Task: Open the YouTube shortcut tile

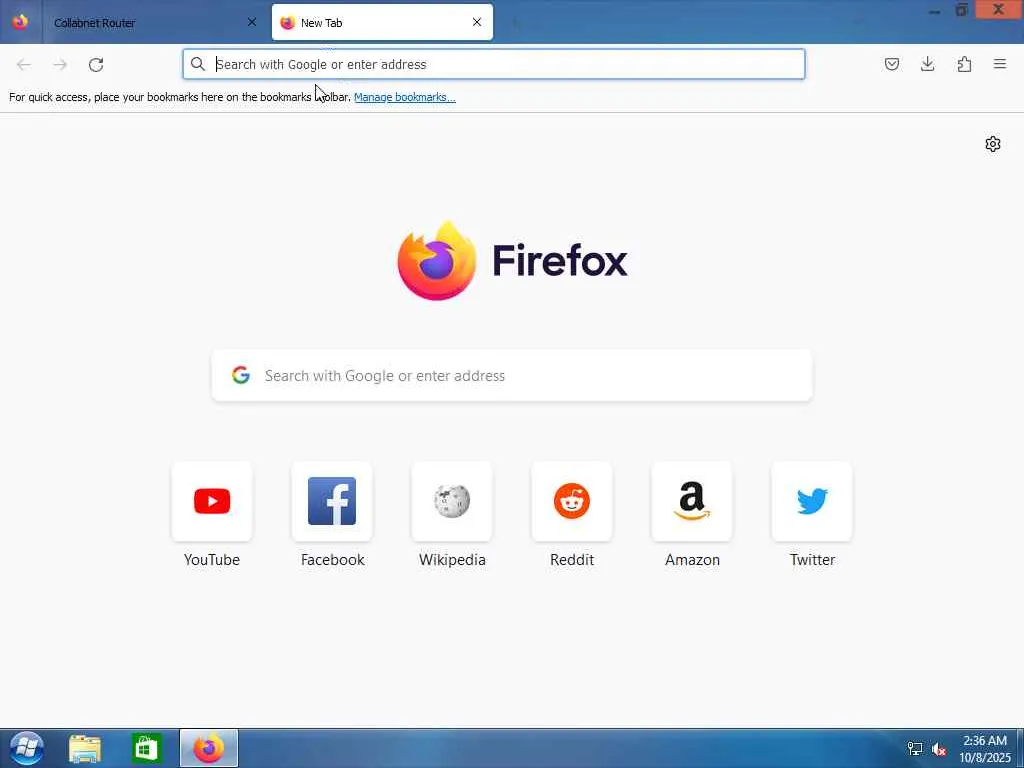Action: (x=212, y=501)
